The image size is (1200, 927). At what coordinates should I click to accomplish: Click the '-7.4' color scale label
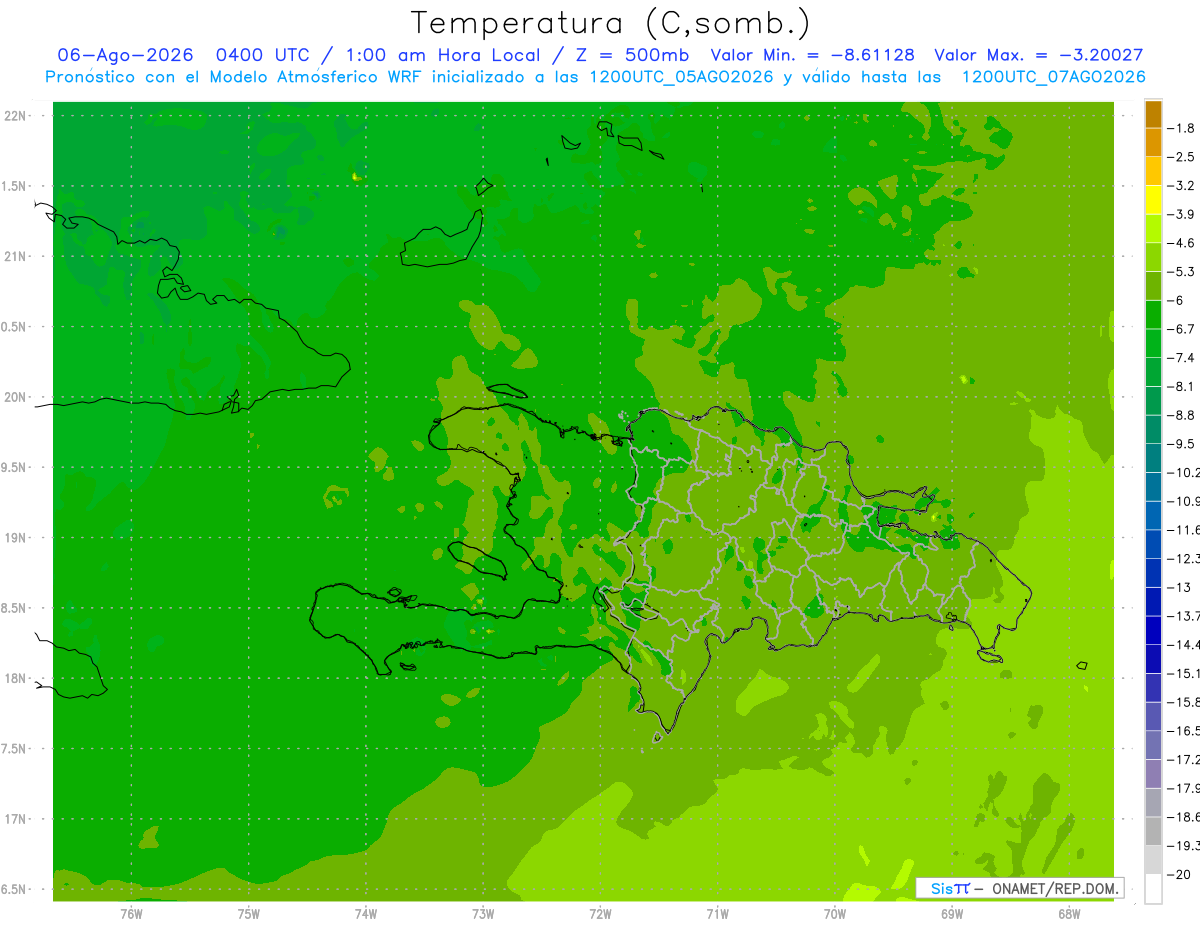tap(1181, 357)
